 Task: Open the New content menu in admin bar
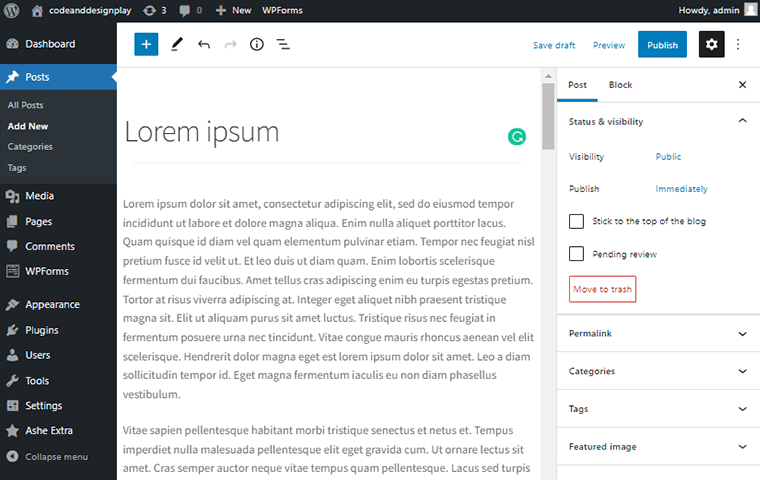(x=234, y=10)
